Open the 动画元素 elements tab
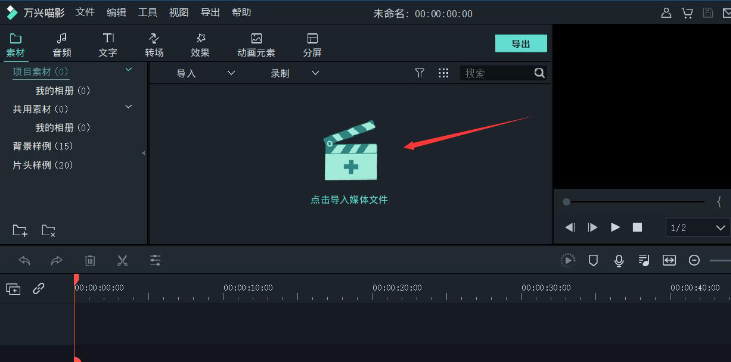This screenshot has height=362, width=731. click(256, 45)
